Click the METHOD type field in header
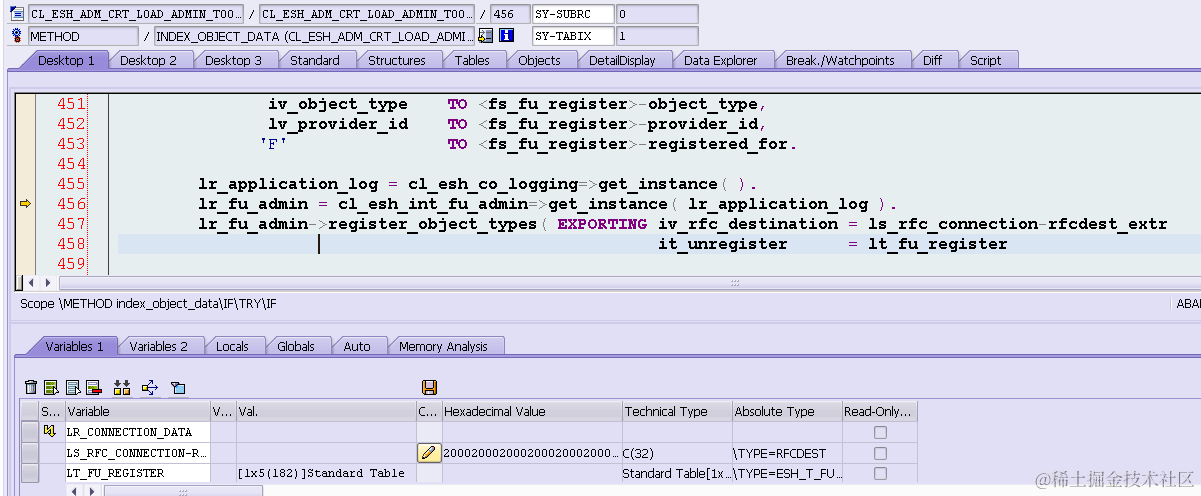The image size is (1201, 496). tap(83, 36)
